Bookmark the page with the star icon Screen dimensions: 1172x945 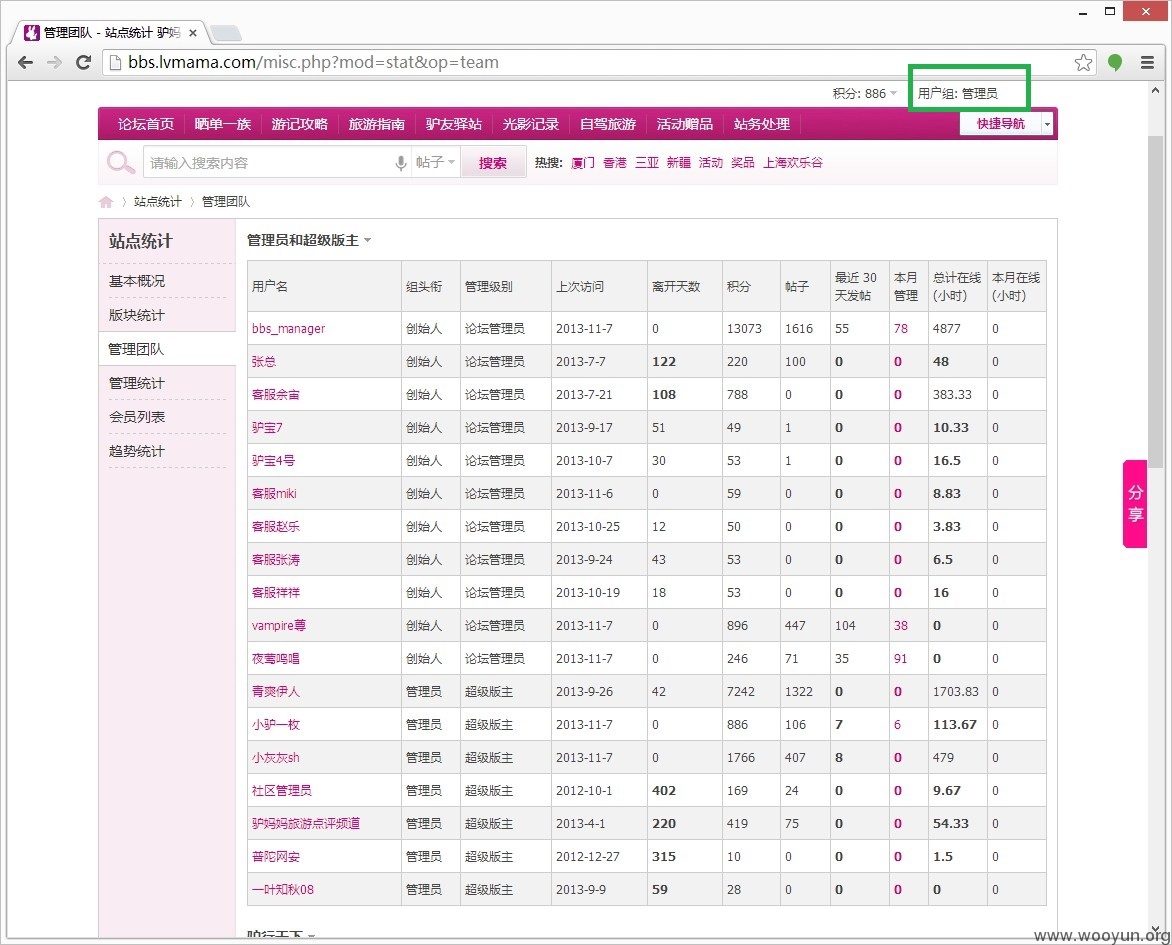pos(1083,63)
